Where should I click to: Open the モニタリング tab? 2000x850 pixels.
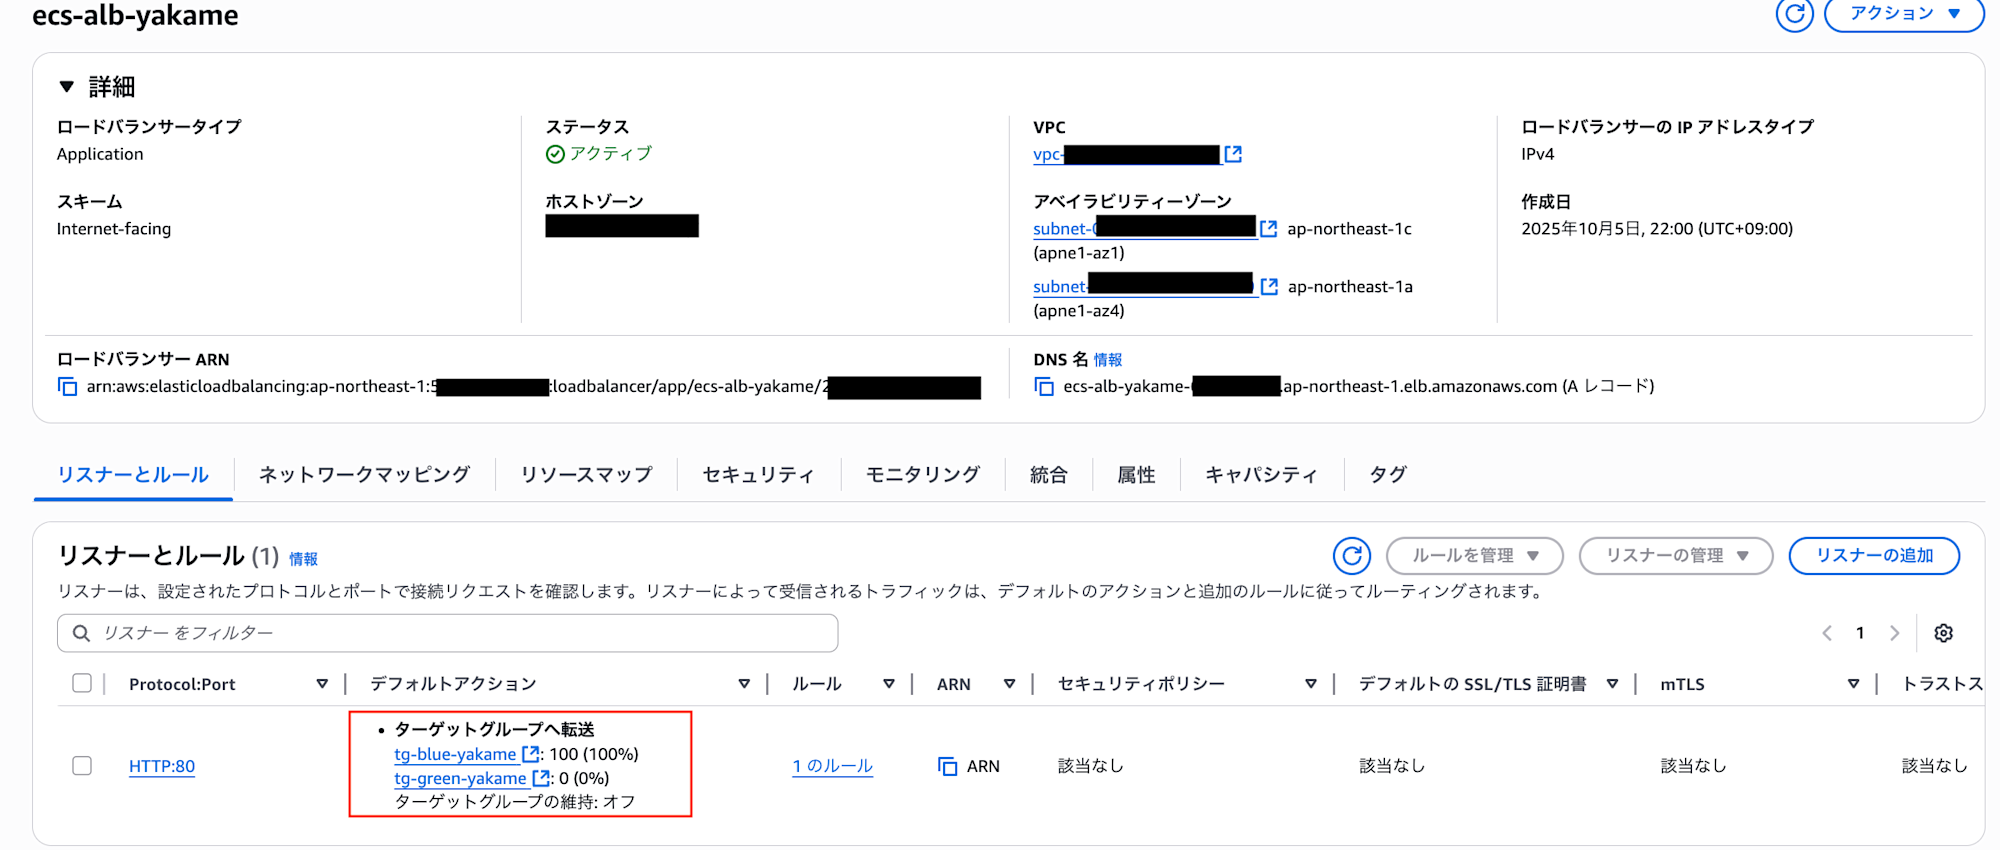(922, 475)
